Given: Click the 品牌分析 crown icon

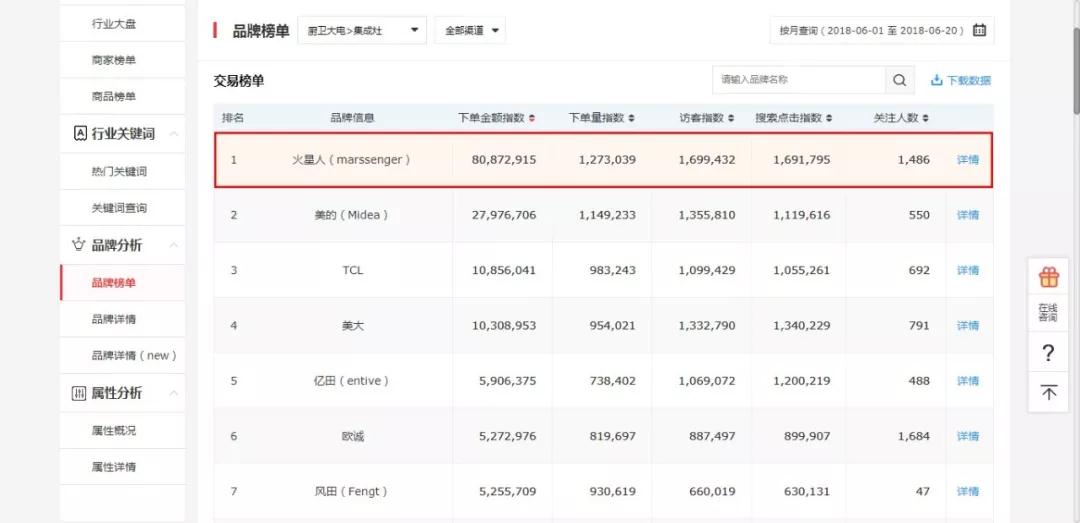Looking at the screenshot, I should [x=79, y=245].
